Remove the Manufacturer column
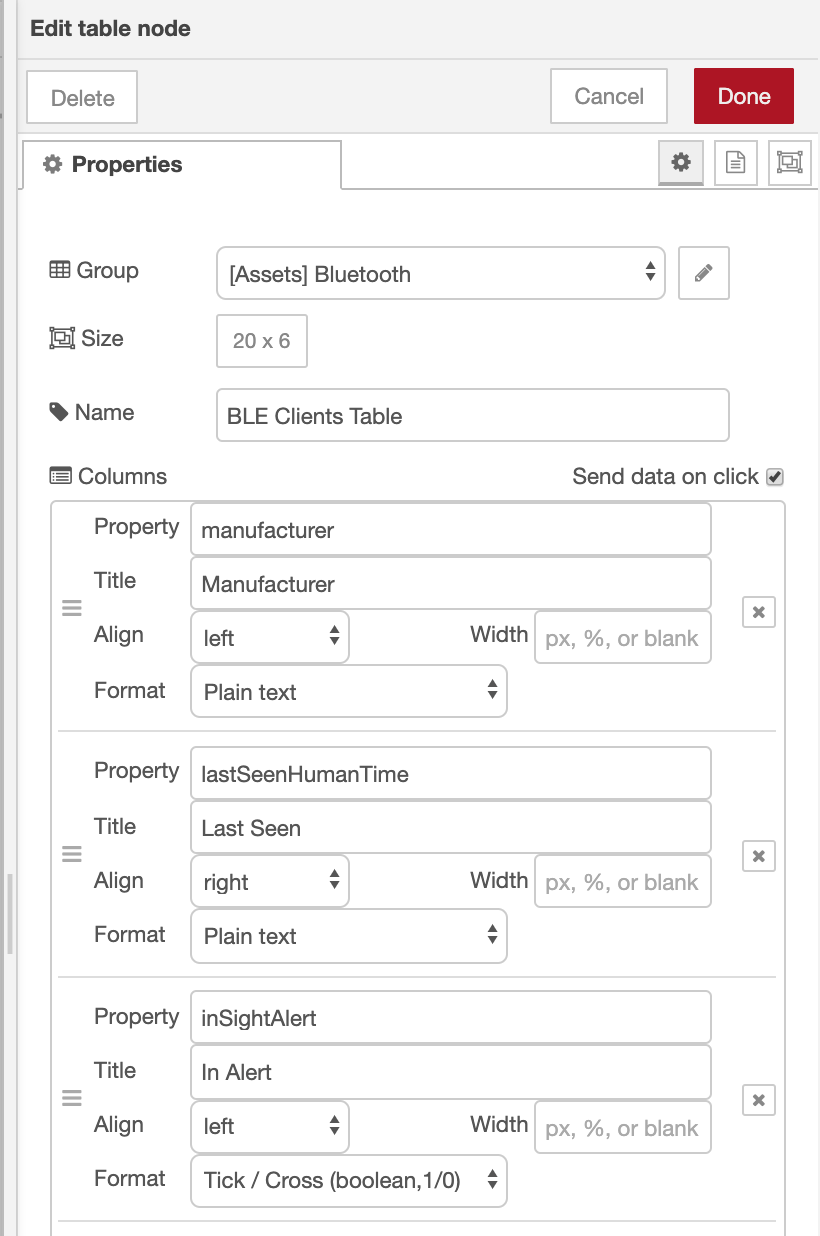 click(758, 612)
